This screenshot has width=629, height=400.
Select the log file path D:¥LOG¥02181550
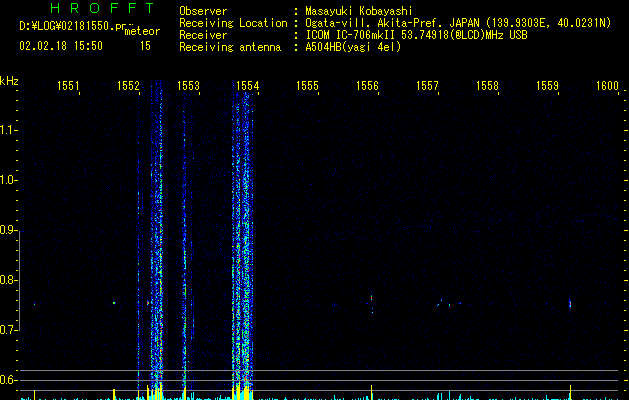pyautogui.click(x=71, y=26)
